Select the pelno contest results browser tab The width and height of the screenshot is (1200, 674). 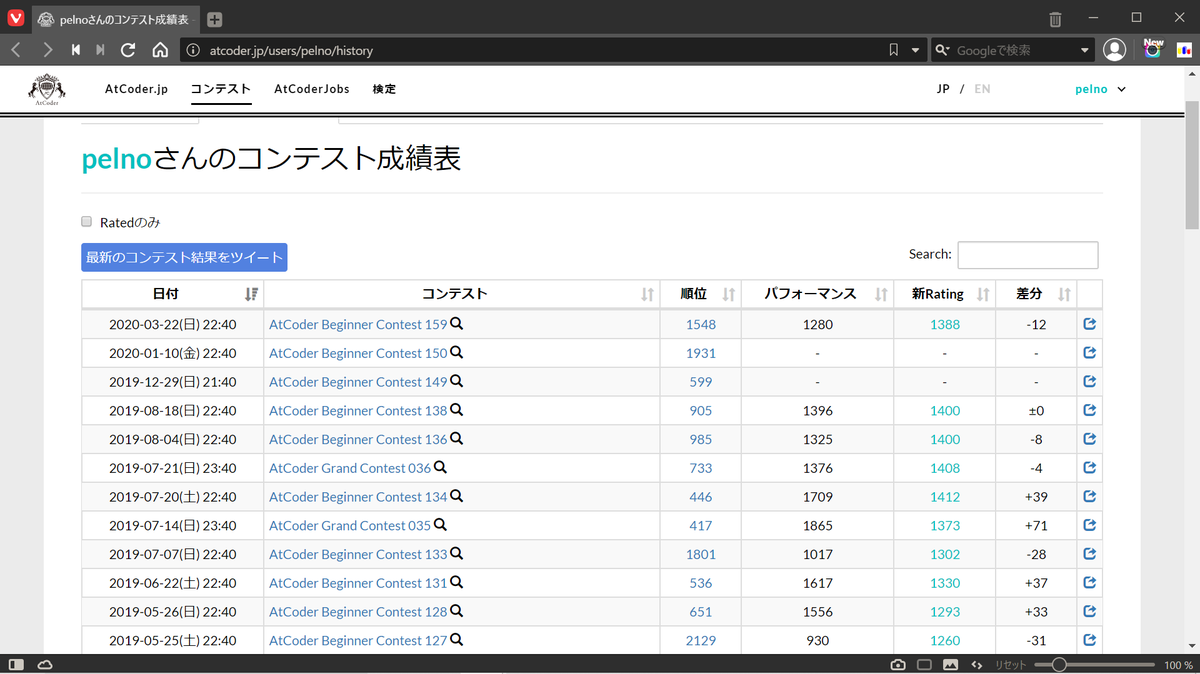pos(115,19)
